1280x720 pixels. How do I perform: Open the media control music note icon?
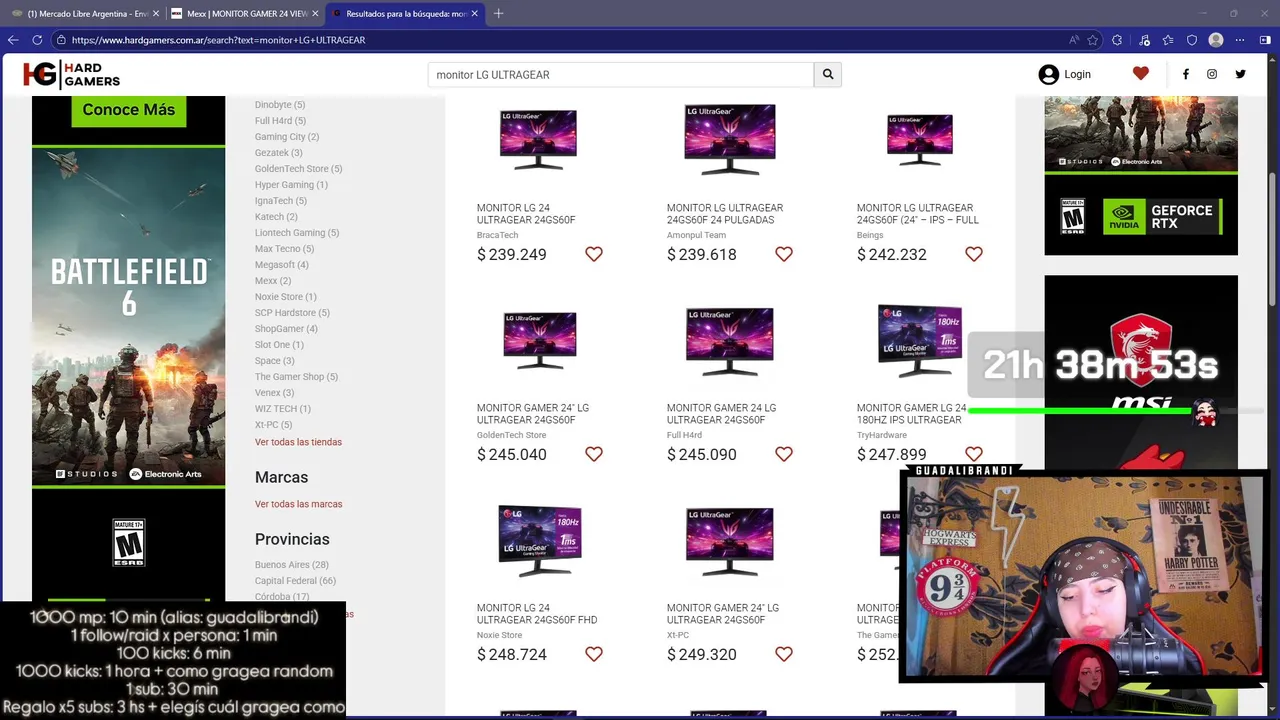coord(1145,40)
